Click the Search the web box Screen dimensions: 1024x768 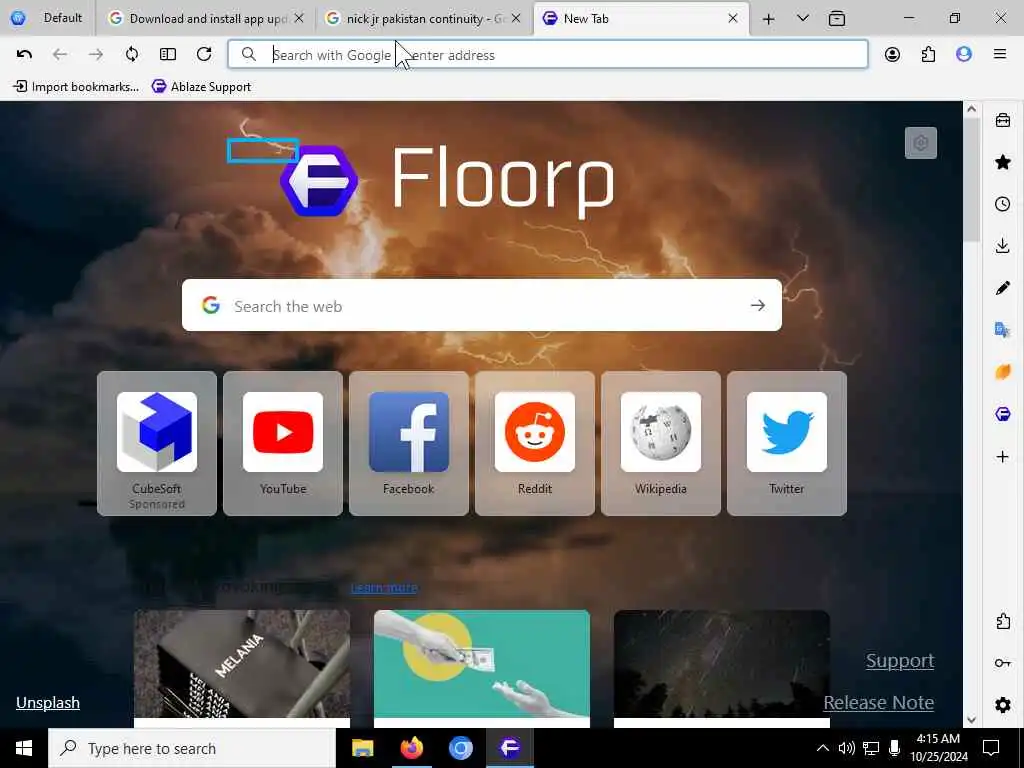(481, 305)
